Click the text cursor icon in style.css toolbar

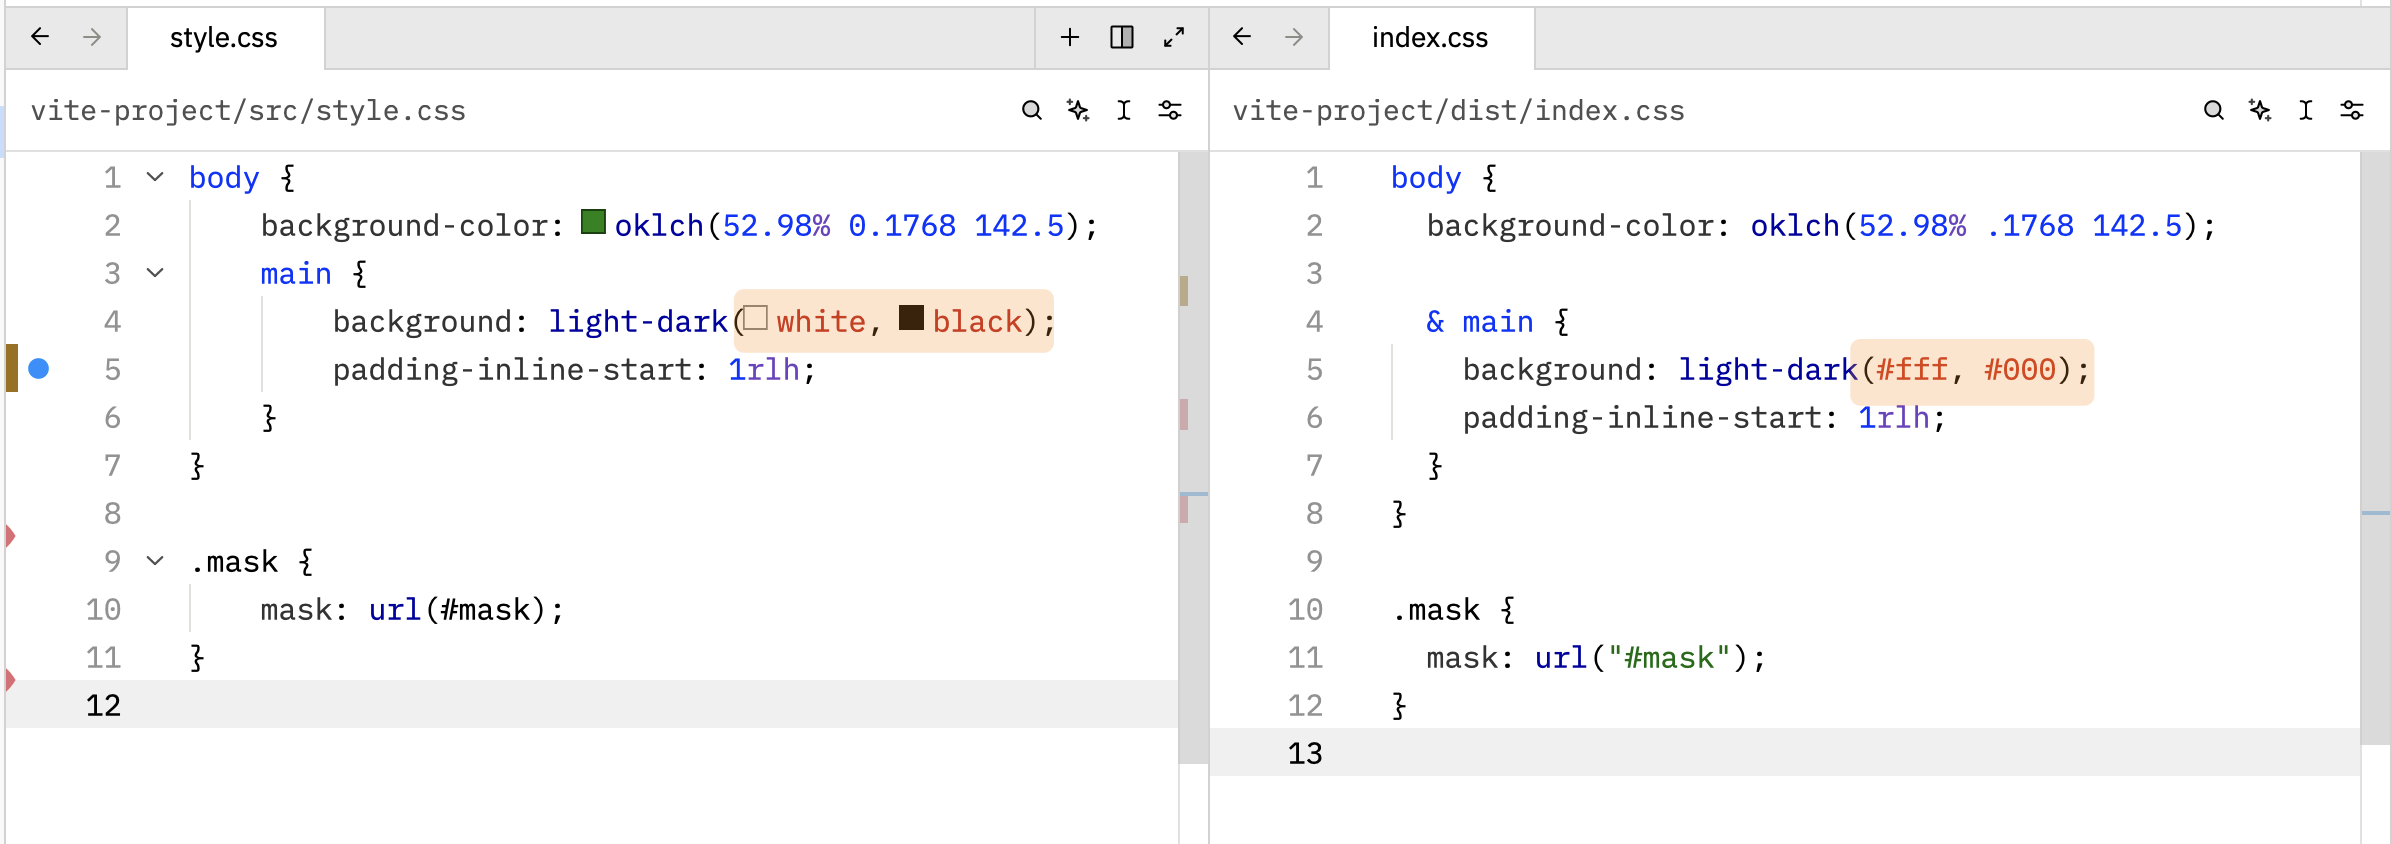coord(1124,110)
